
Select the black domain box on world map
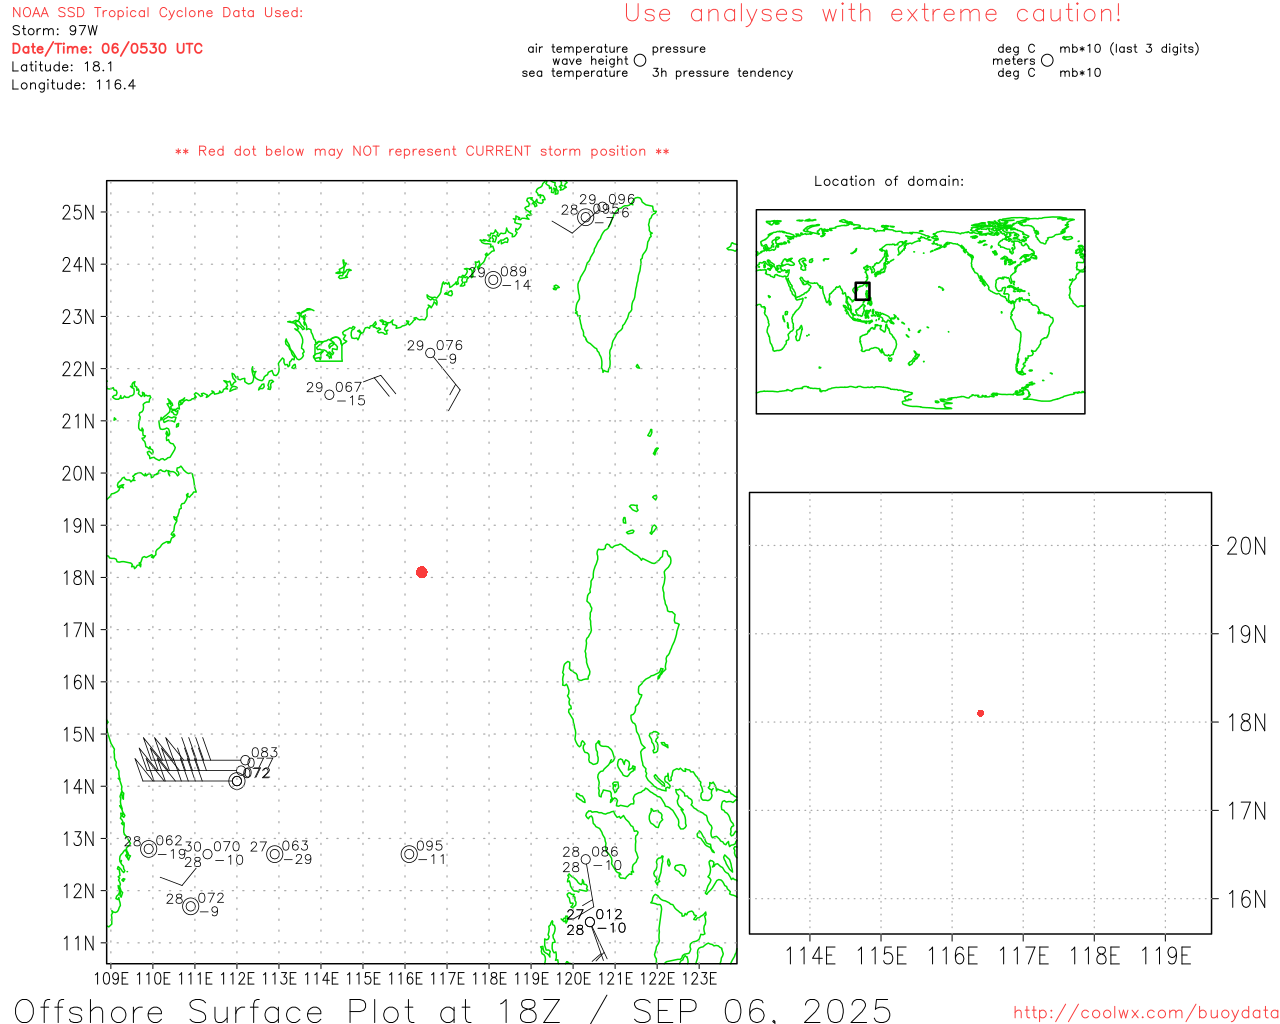coord(862,291)
